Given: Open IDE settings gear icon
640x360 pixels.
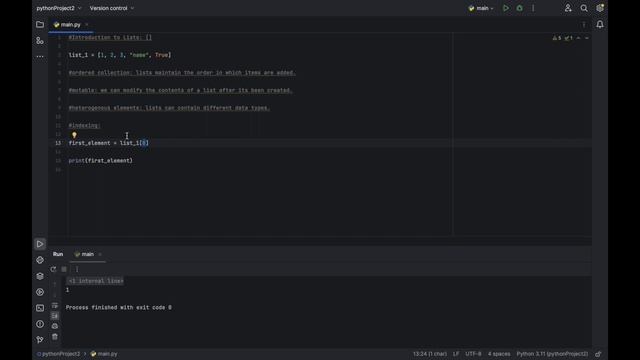Looking at the screenshot, I should 600,8.
